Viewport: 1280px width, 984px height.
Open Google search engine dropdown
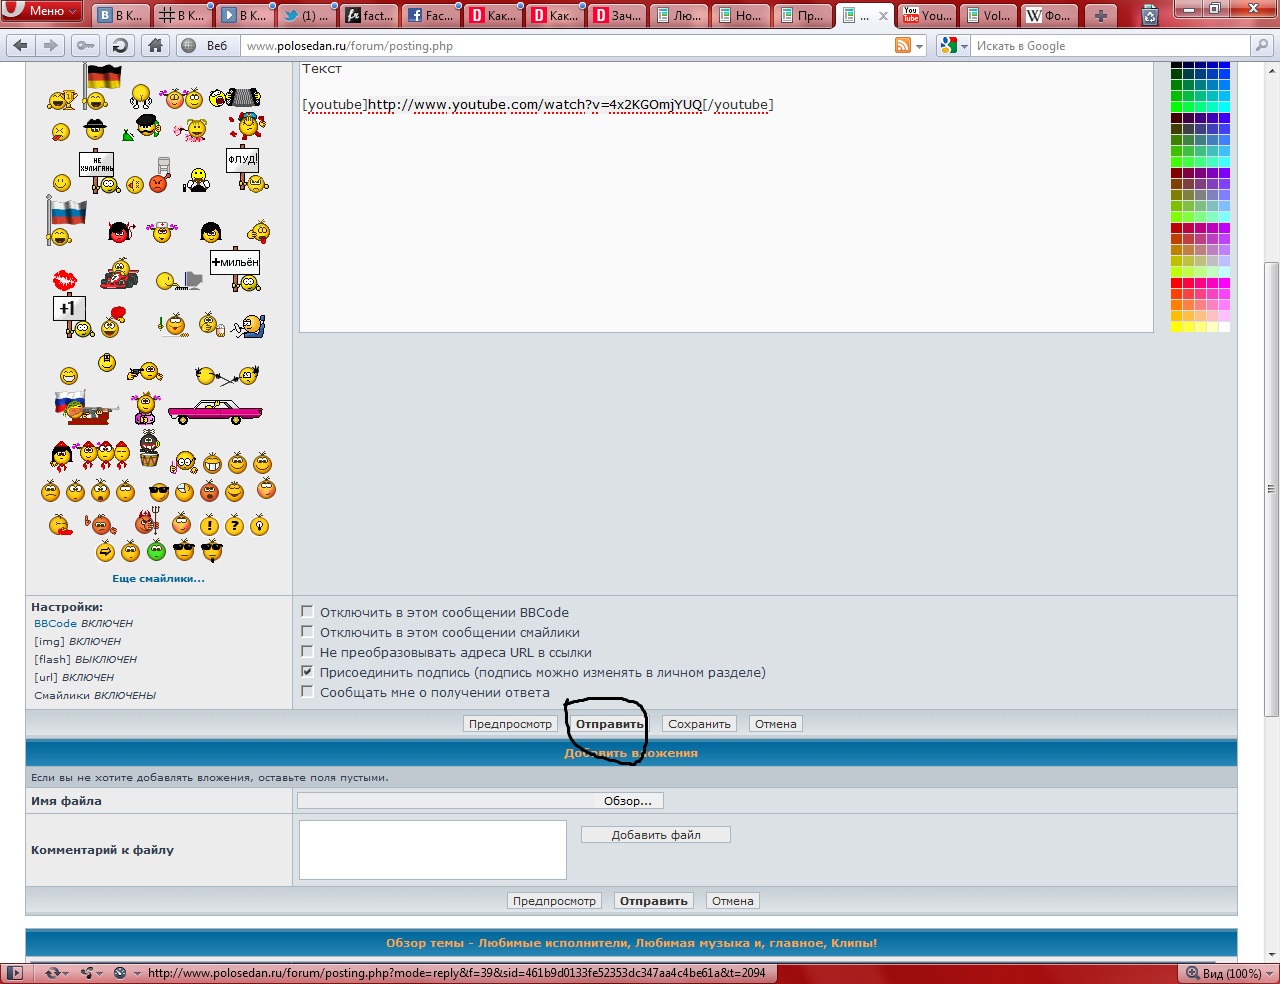(x=951, y=45)
